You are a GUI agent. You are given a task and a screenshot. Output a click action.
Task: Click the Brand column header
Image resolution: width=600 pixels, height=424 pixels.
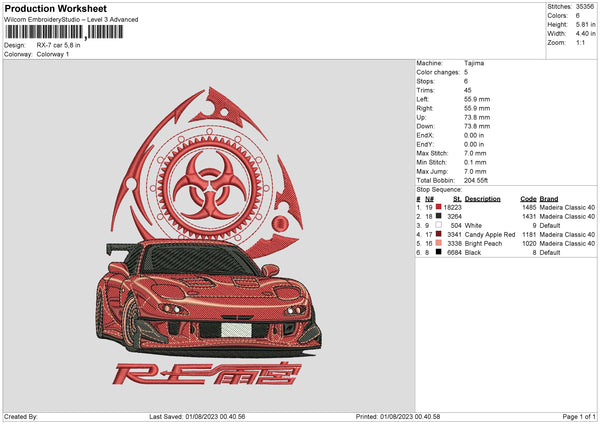click(x=549, y=199)
